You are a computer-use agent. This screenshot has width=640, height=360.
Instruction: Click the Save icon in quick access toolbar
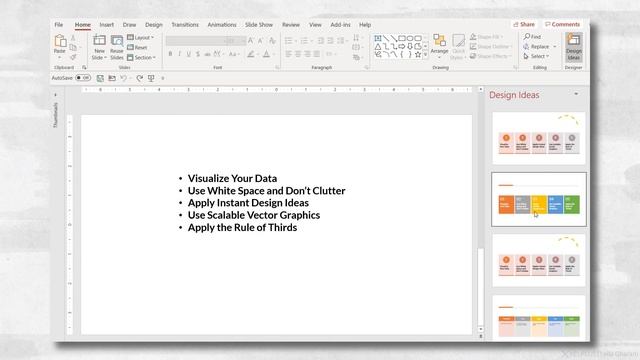100,78
